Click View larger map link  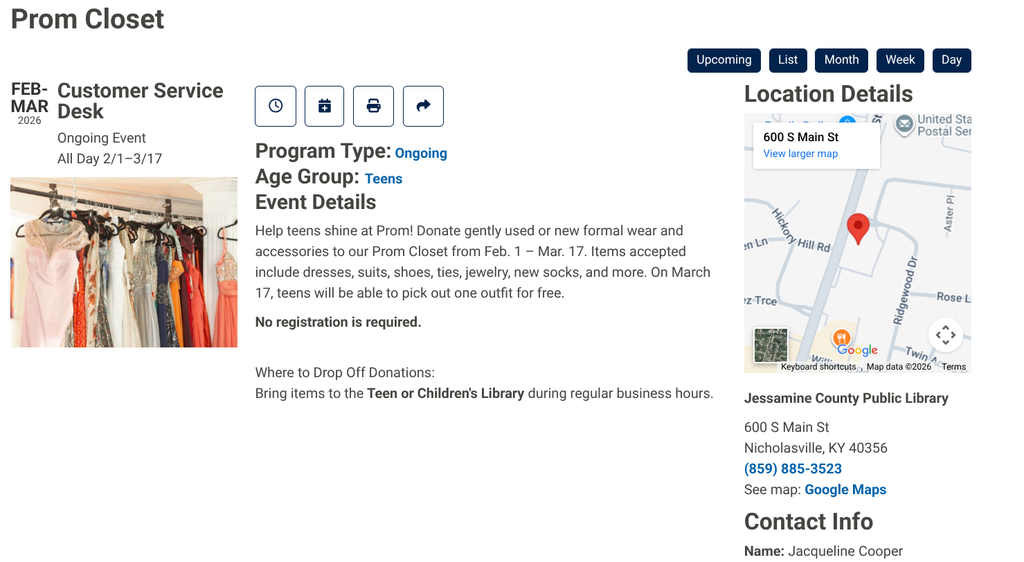[800, 154]
